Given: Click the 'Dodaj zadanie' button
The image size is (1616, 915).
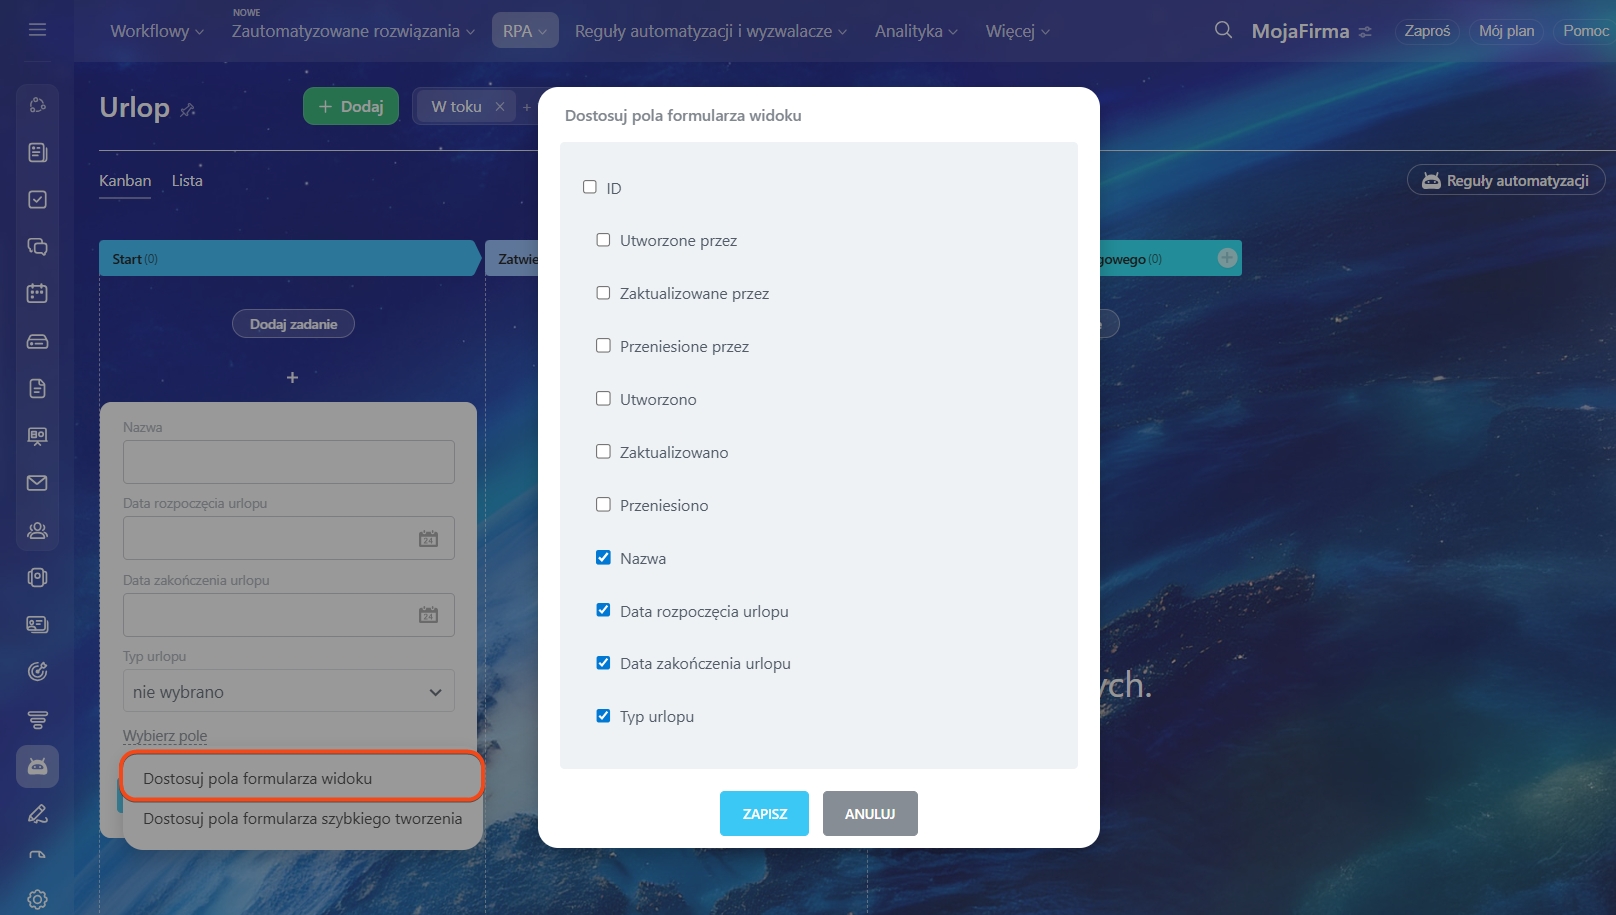Looking at the screenshot, I should coord(293,324).
